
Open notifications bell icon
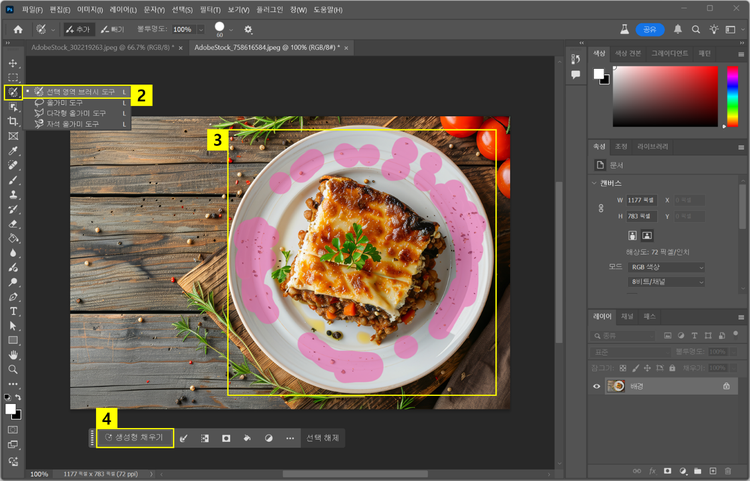pos(679,30)
